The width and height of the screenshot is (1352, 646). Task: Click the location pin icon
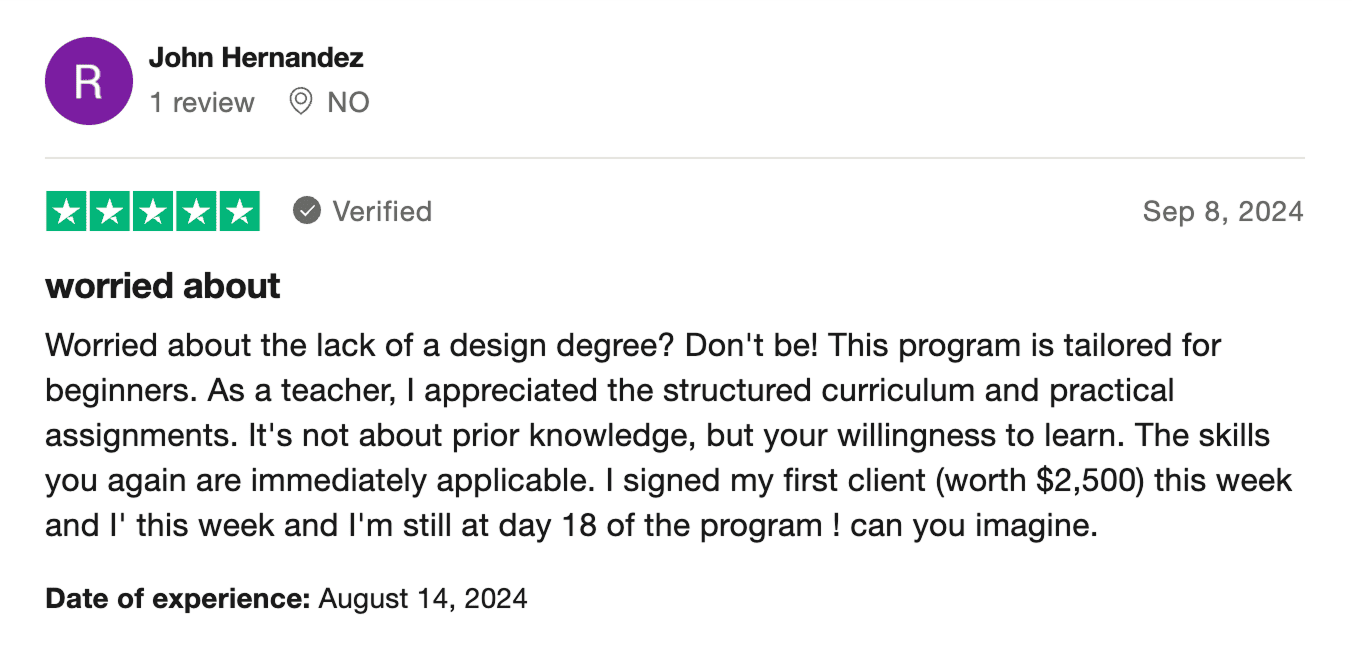tap(300, 102)
